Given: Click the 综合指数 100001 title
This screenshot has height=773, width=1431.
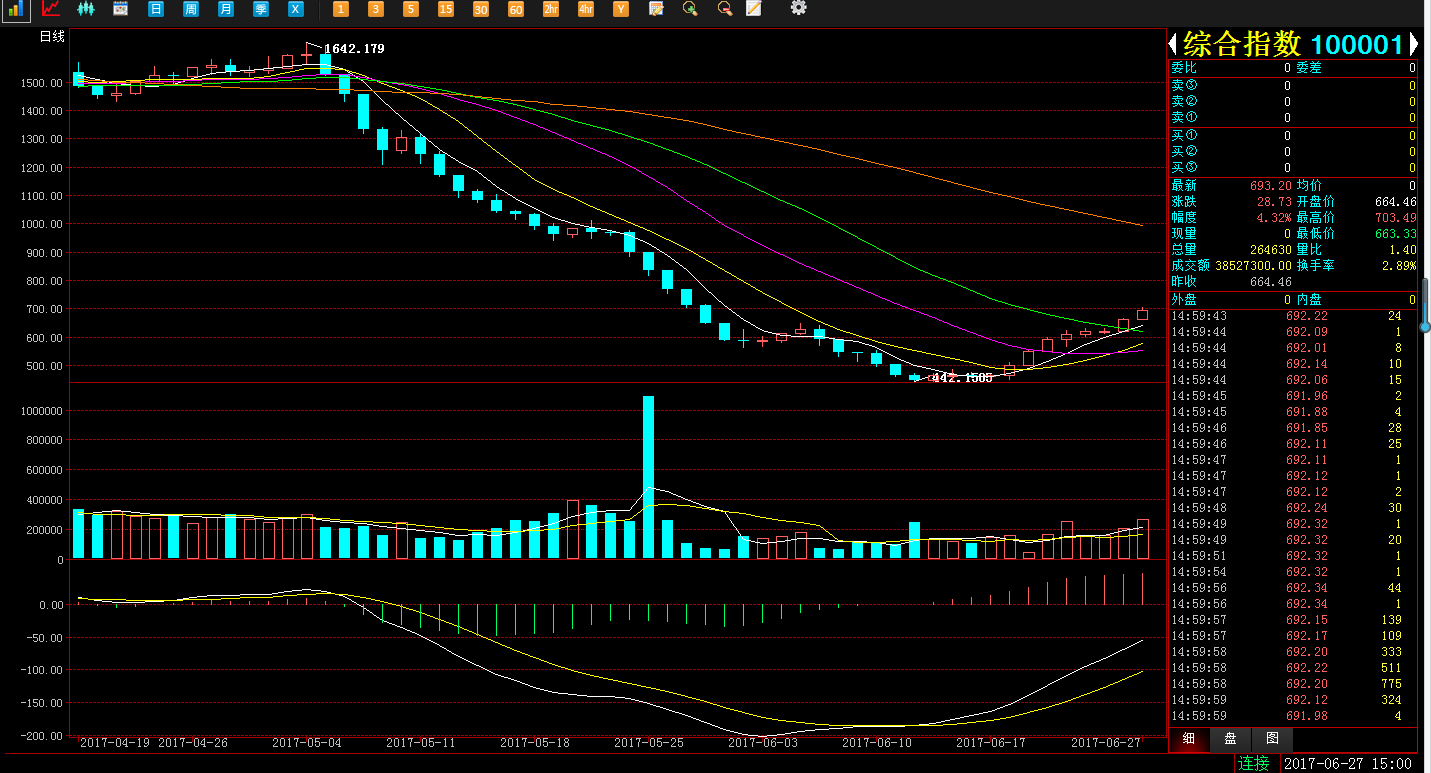Looking at the screenshot, I should [1293, 44].
